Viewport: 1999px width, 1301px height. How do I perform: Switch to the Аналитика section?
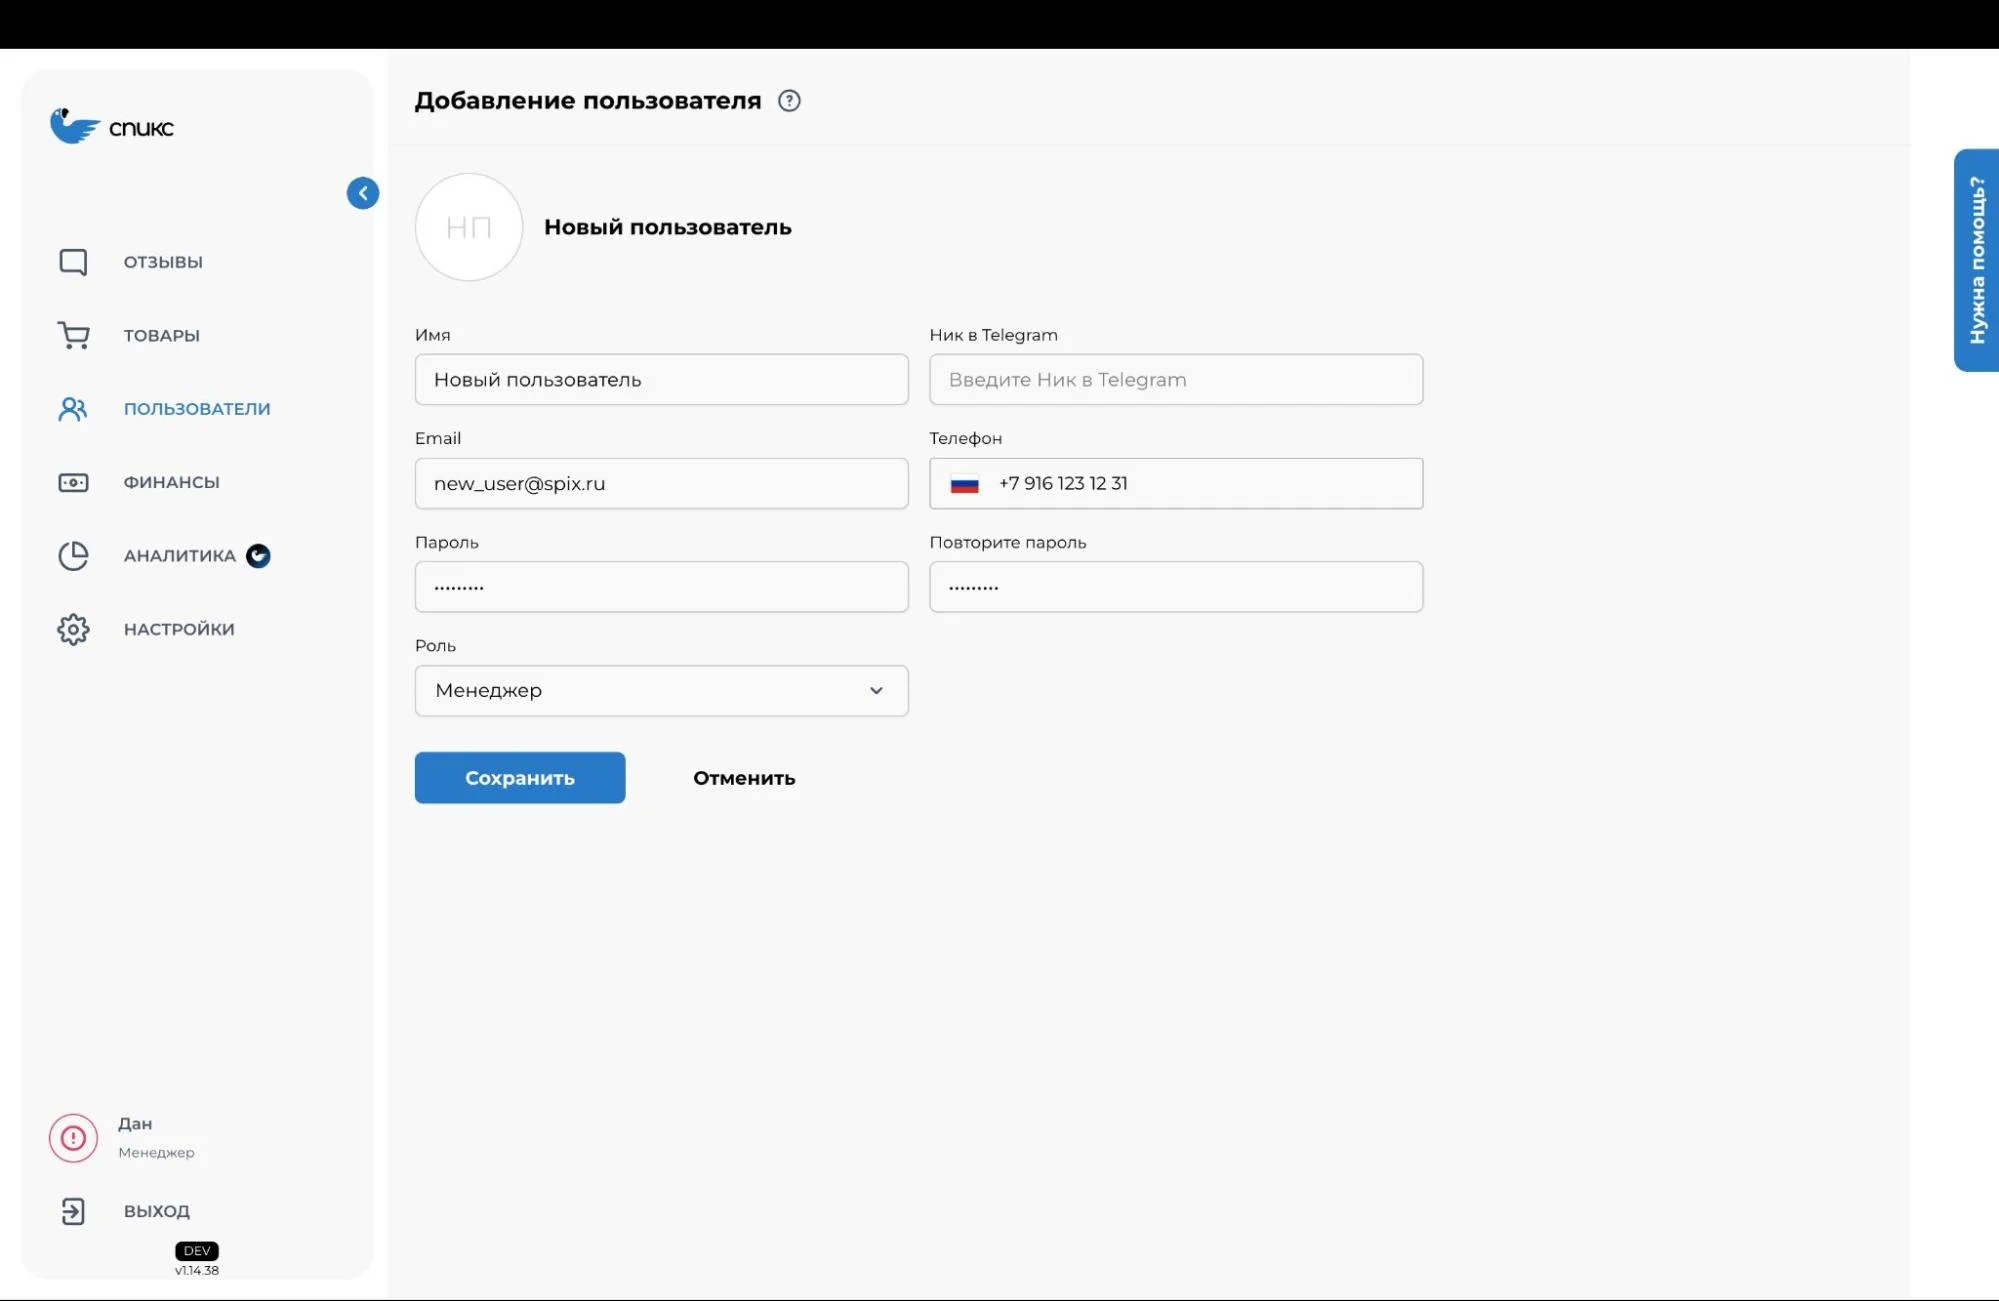tap(180, 556)
